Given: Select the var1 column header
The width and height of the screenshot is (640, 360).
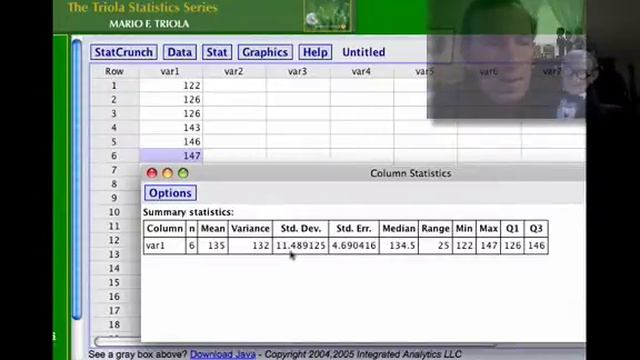Looking at the screenshot, I should (171, 71).
